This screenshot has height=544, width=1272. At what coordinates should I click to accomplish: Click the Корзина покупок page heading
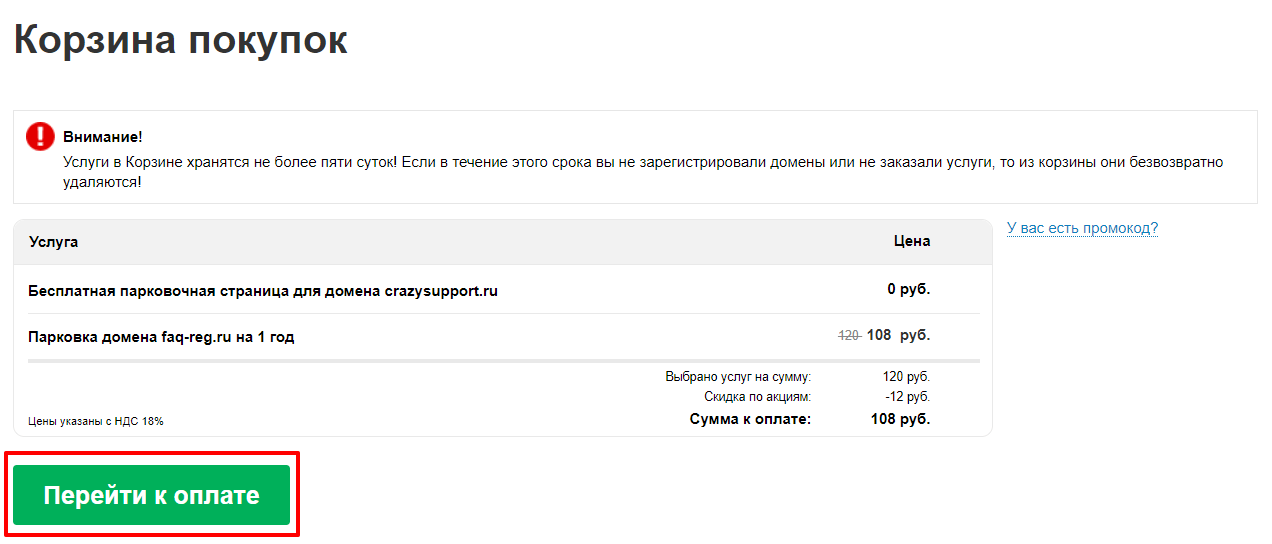click(x=180, y=40)
